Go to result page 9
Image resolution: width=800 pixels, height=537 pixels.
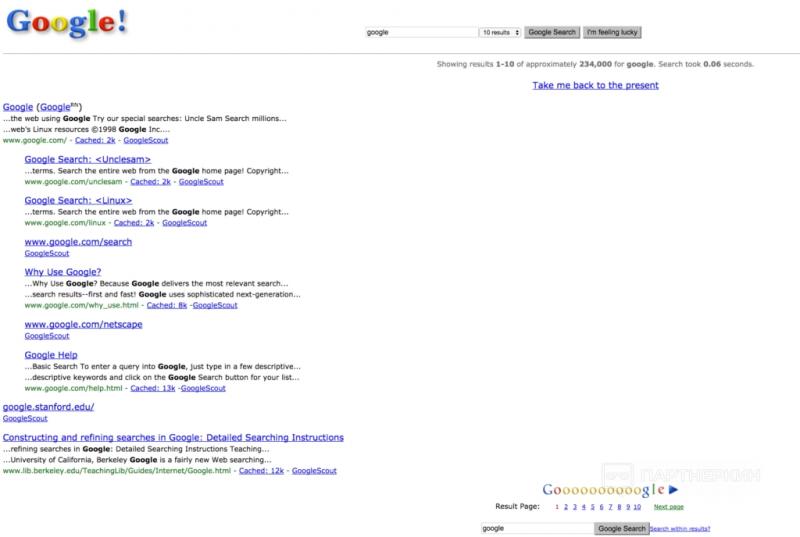tap(628, 507)
